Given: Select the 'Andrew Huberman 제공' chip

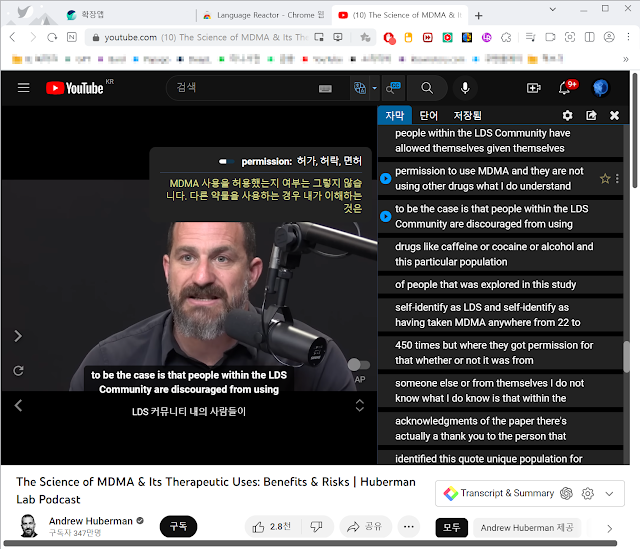Looking at the screenshot, I should tap(527, 528).
